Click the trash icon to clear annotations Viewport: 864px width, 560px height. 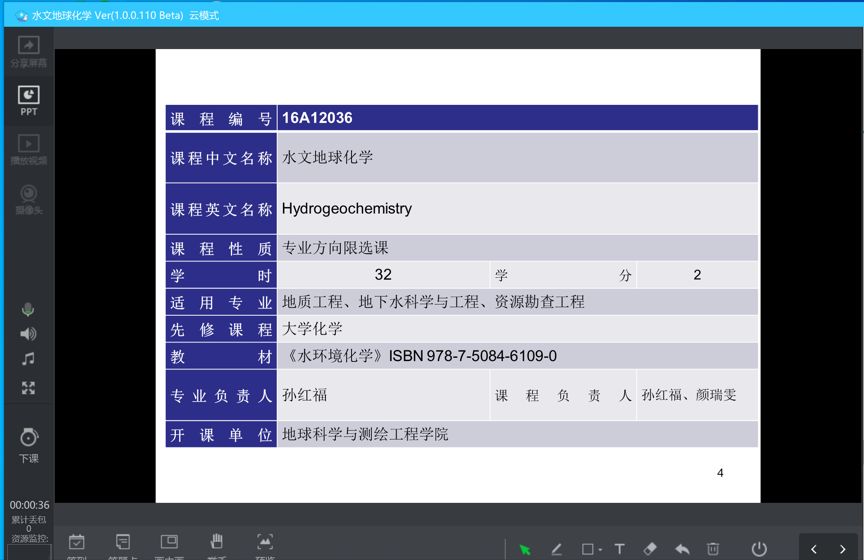[x=713, y=549]
